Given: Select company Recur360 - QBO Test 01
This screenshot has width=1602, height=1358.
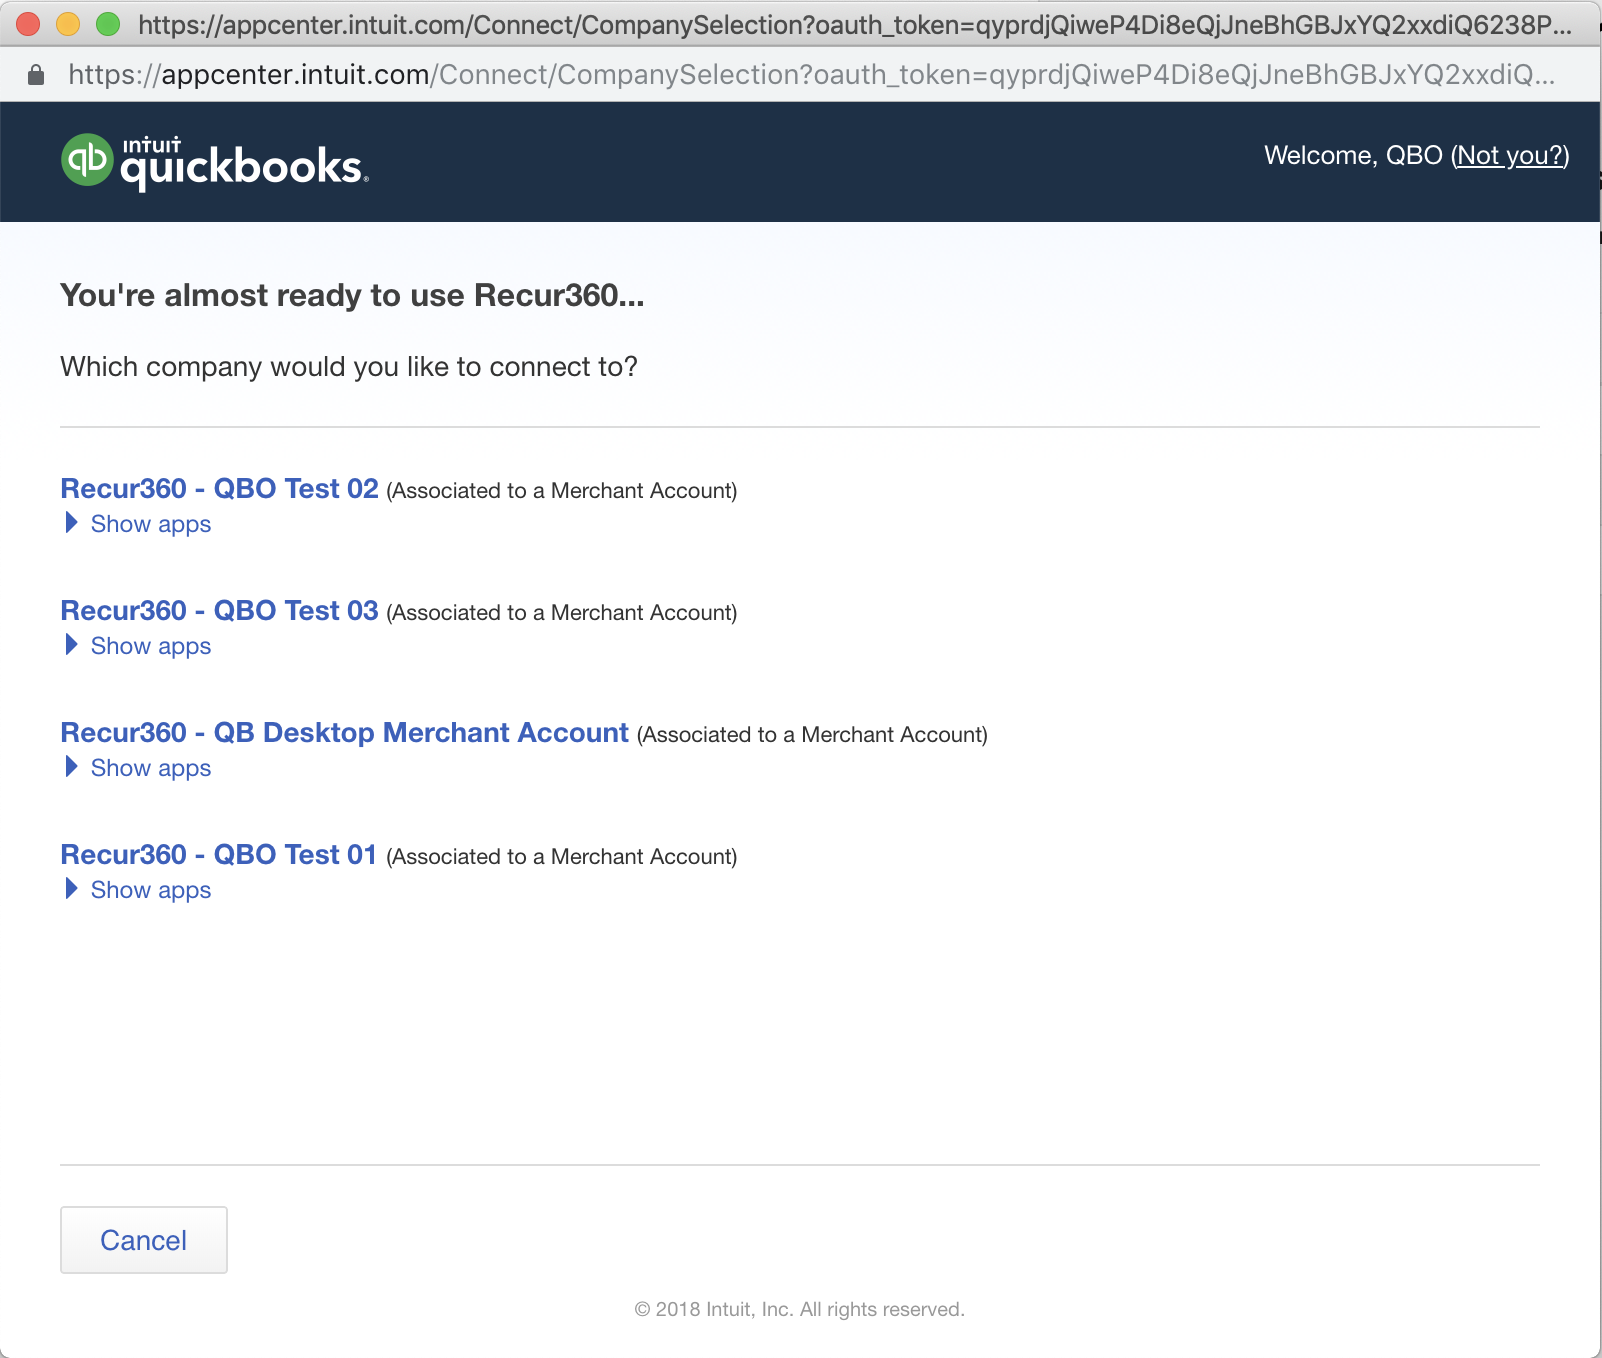Looking at the screenshot, I should [x=218, y=854].
